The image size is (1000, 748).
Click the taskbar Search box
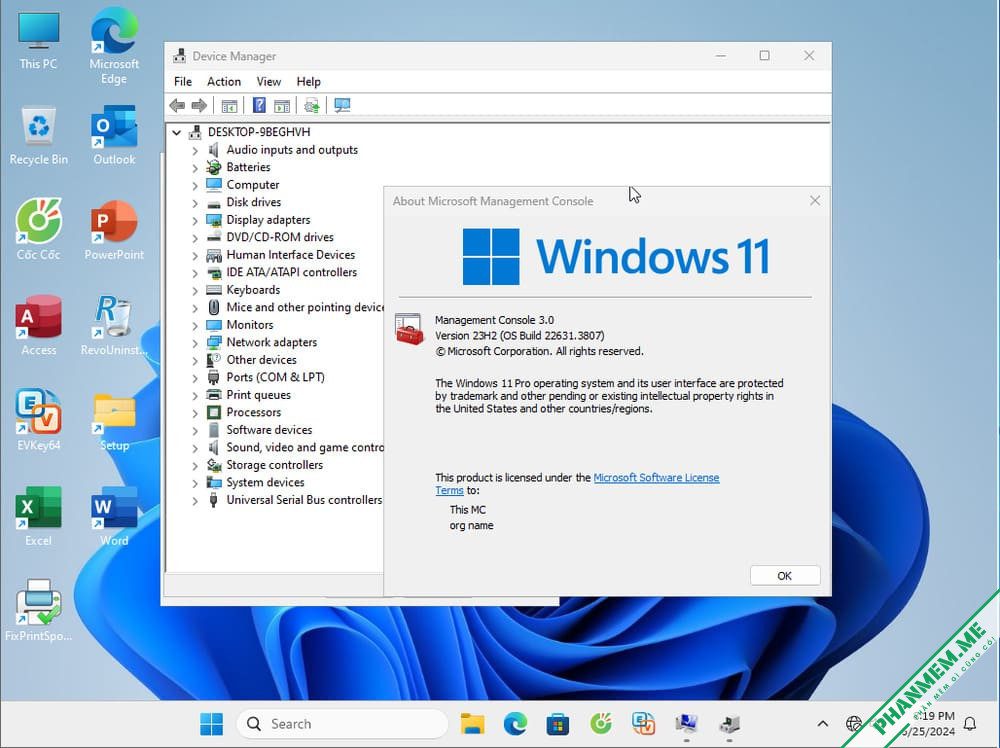click(342, 724)
